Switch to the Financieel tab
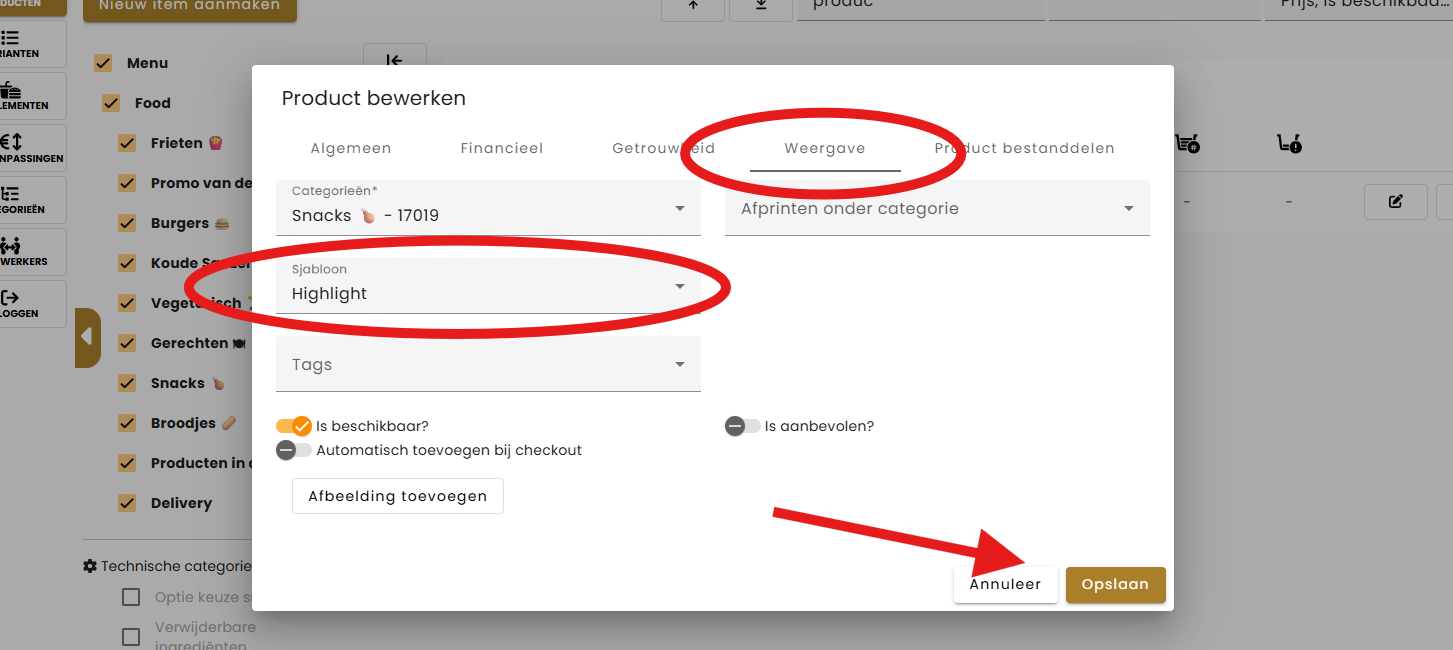Screen dimensions: 1453x650 point(501,148)
